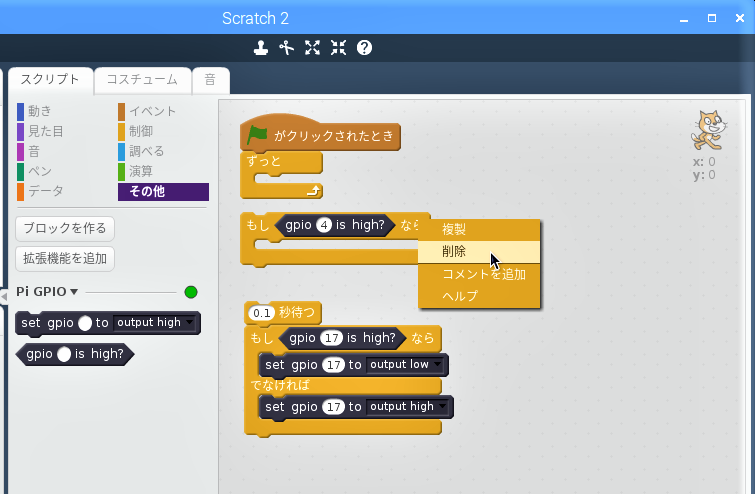
Task: Choose コメントを追加 from the context menu
Action: (x=479, y=274)
